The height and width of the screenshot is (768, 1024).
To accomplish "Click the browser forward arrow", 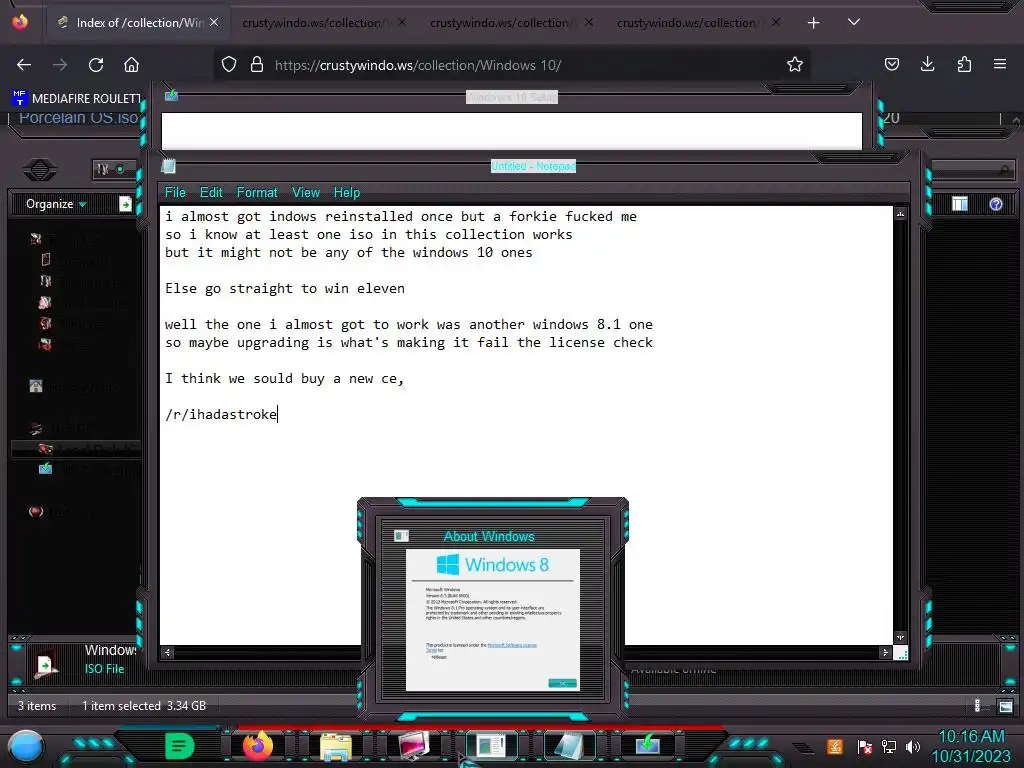I will 60,65.
